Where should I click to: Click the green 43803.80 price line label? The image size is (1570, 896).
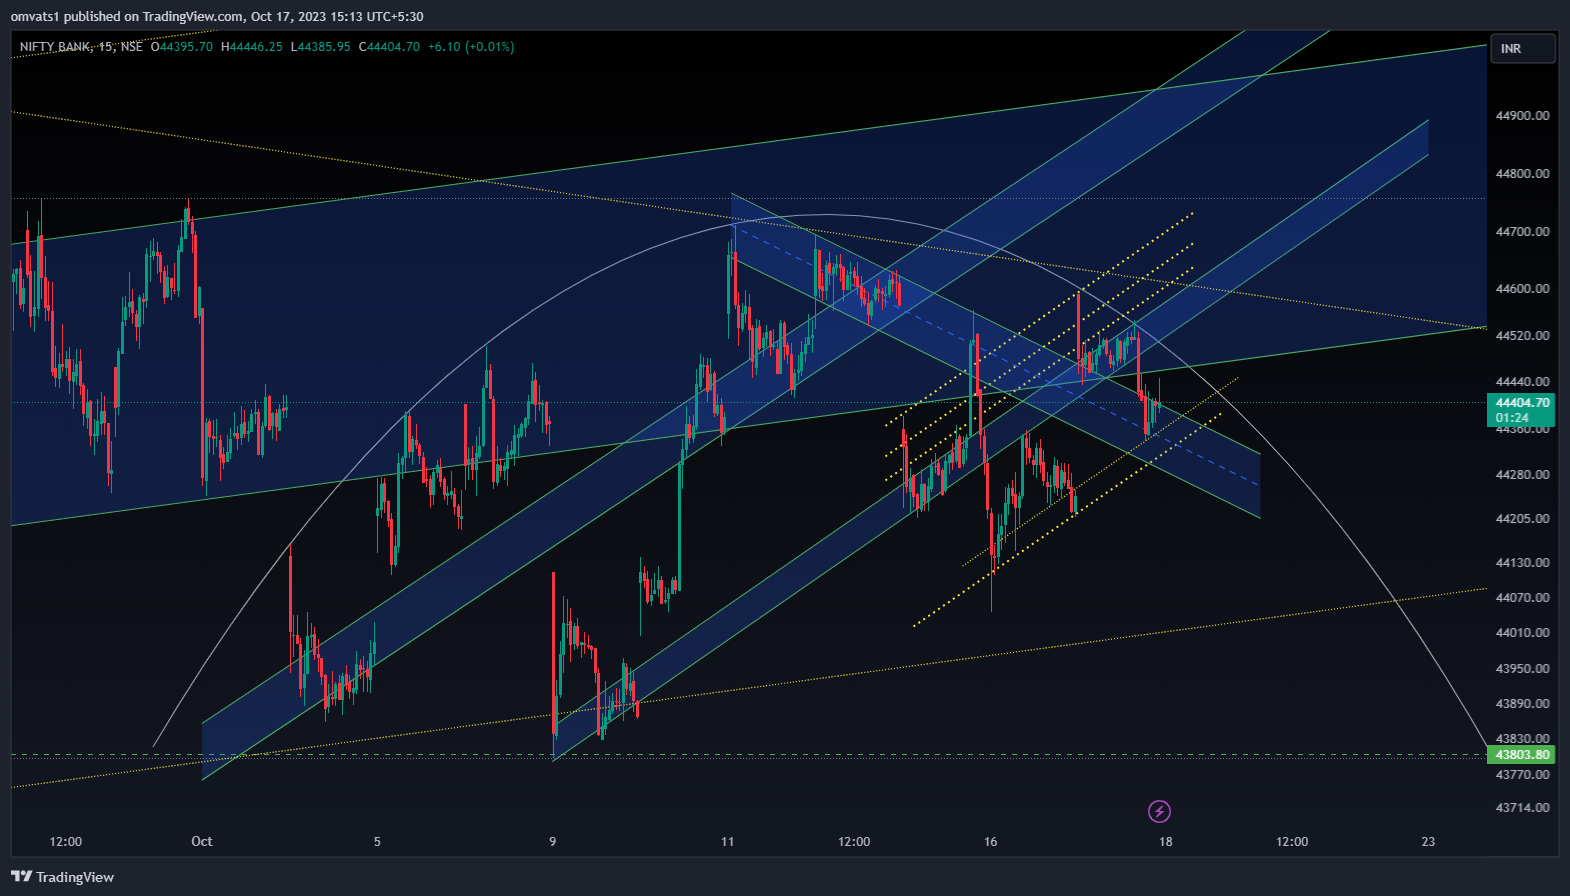coord(1522,755)
